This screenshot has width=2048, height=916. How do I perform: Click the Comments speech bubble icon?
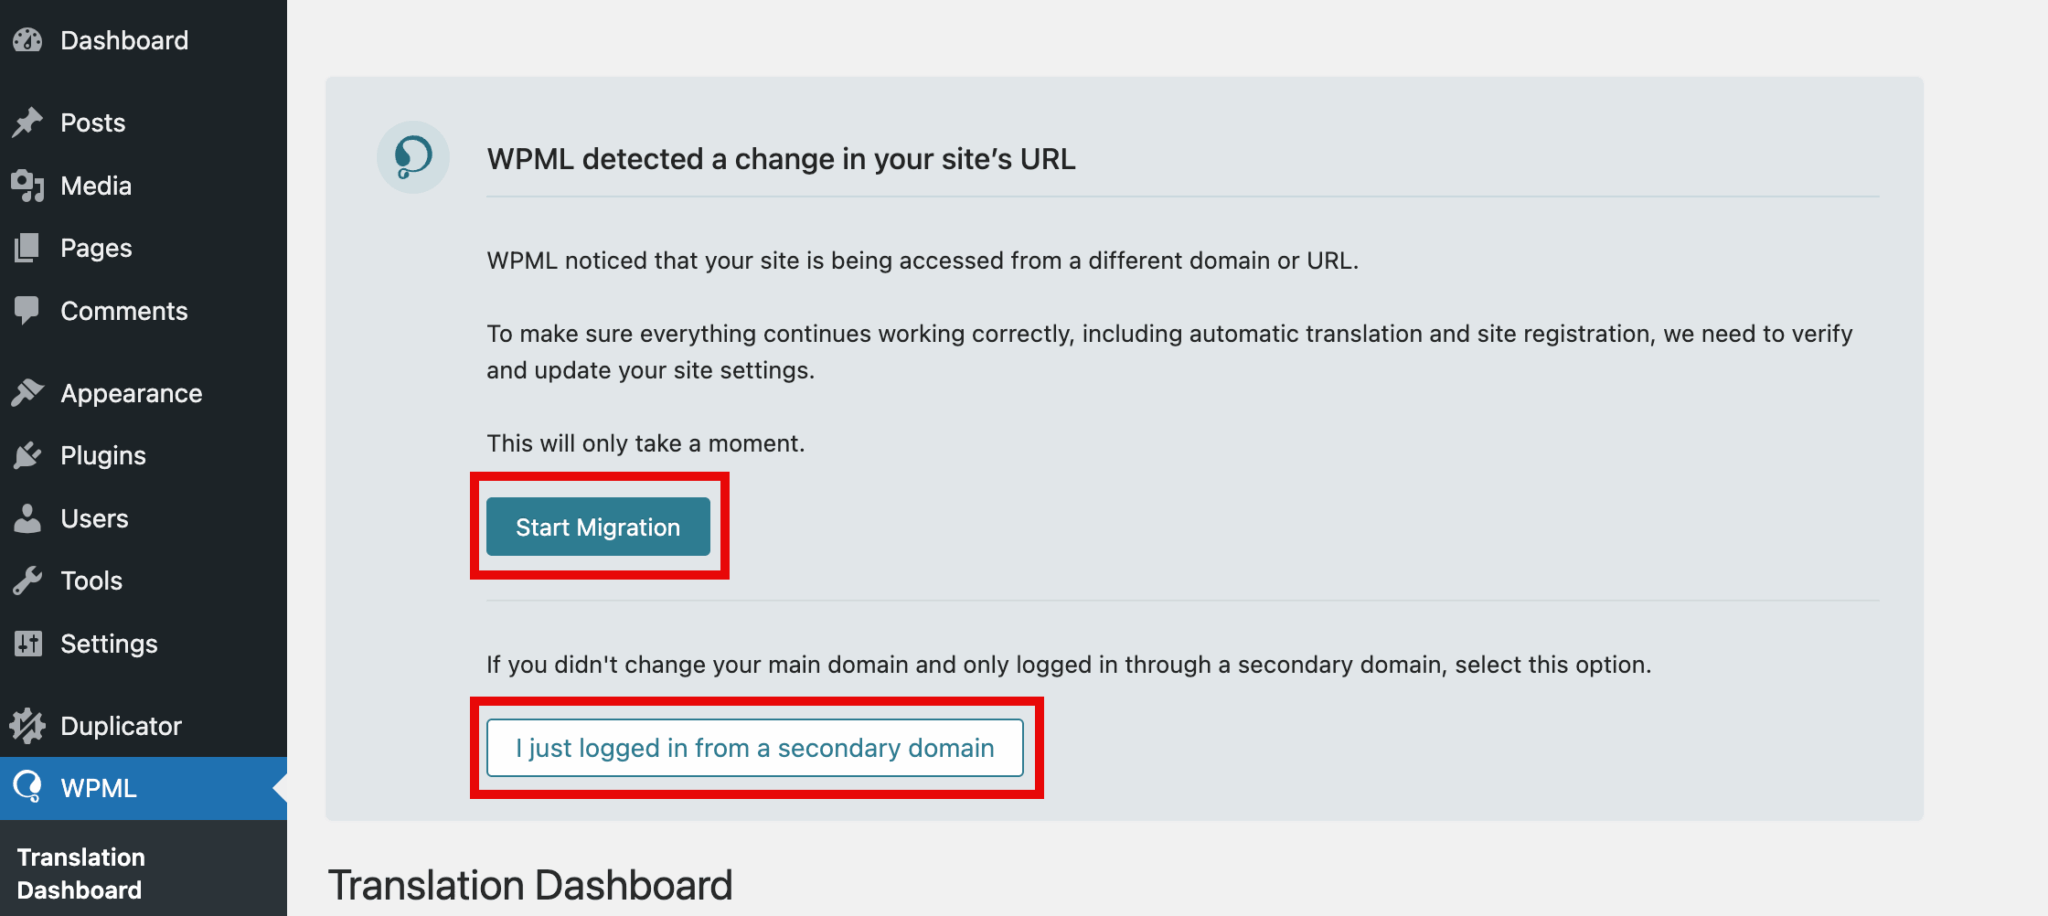coord(28,310)
